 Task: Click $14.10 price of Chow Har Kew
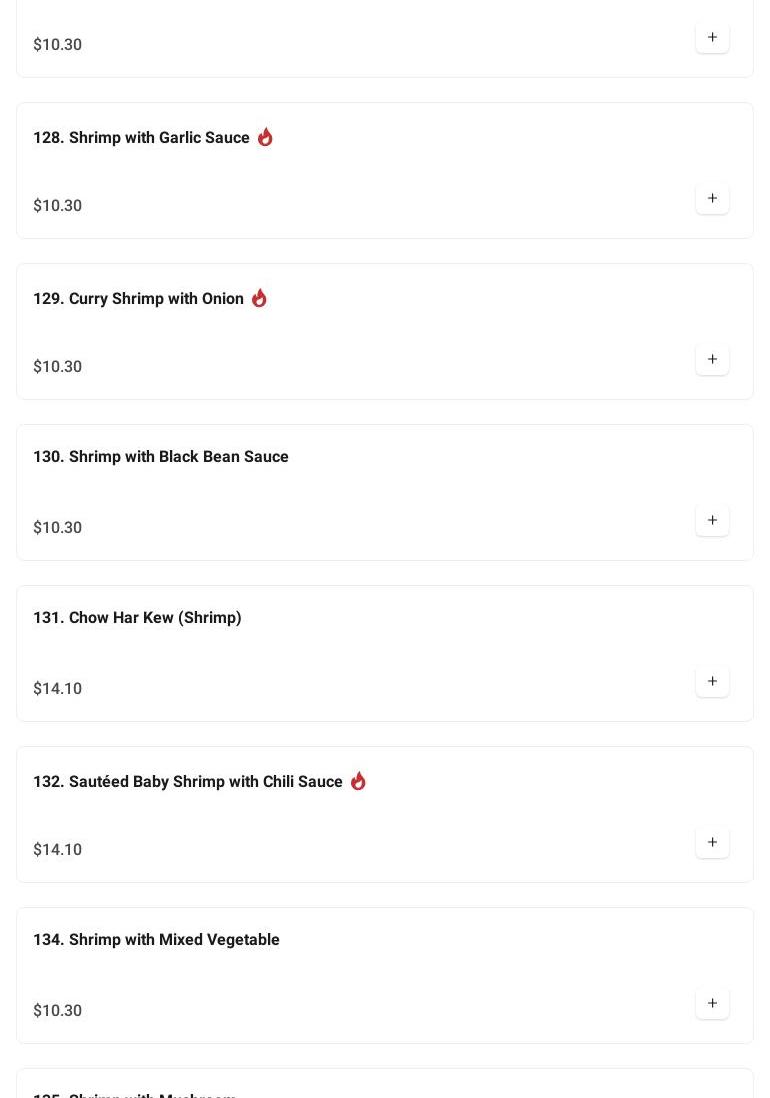[58, 689]
